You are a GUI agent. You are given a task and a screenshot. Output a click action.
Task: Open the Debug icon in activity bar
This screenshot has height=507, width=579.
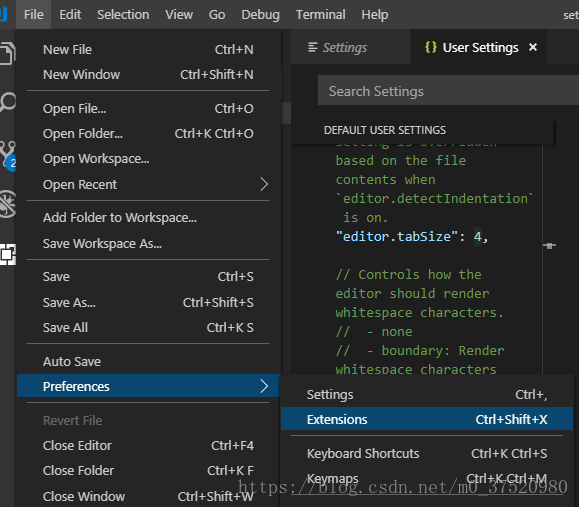click(x=7, y=203)
